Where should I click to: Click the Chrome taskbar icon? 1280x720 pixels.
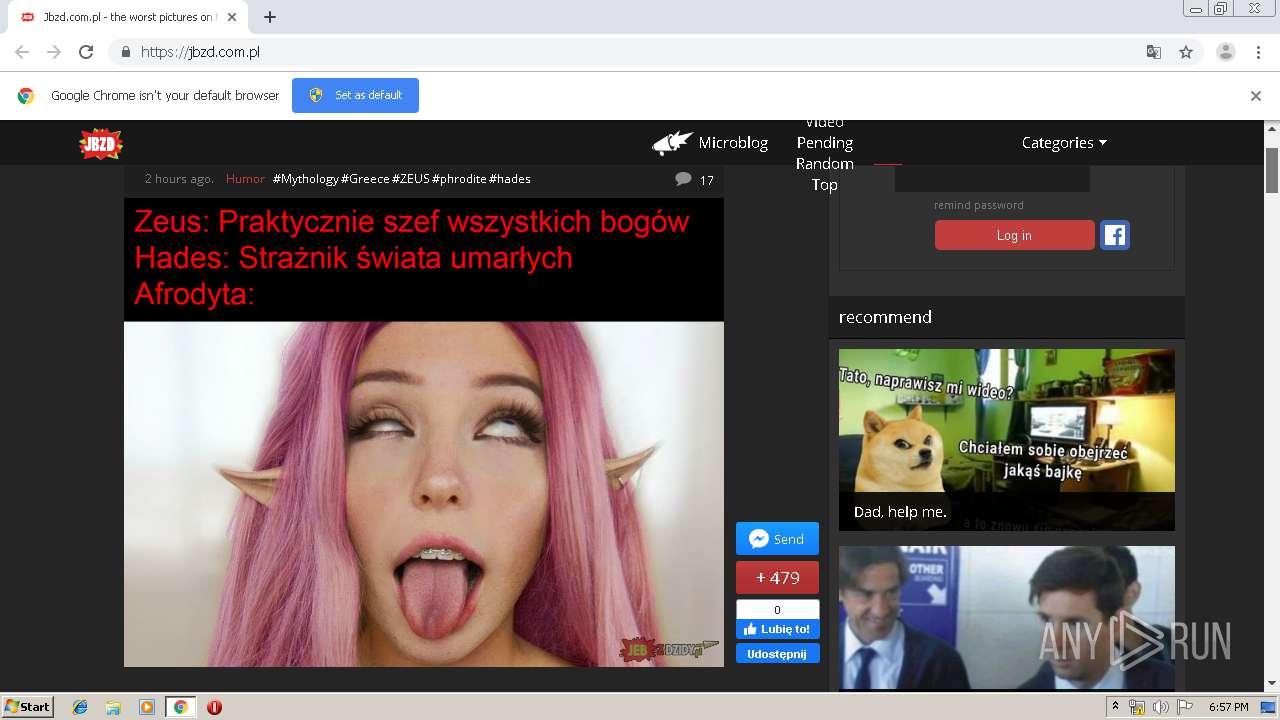tap(180, 707)
